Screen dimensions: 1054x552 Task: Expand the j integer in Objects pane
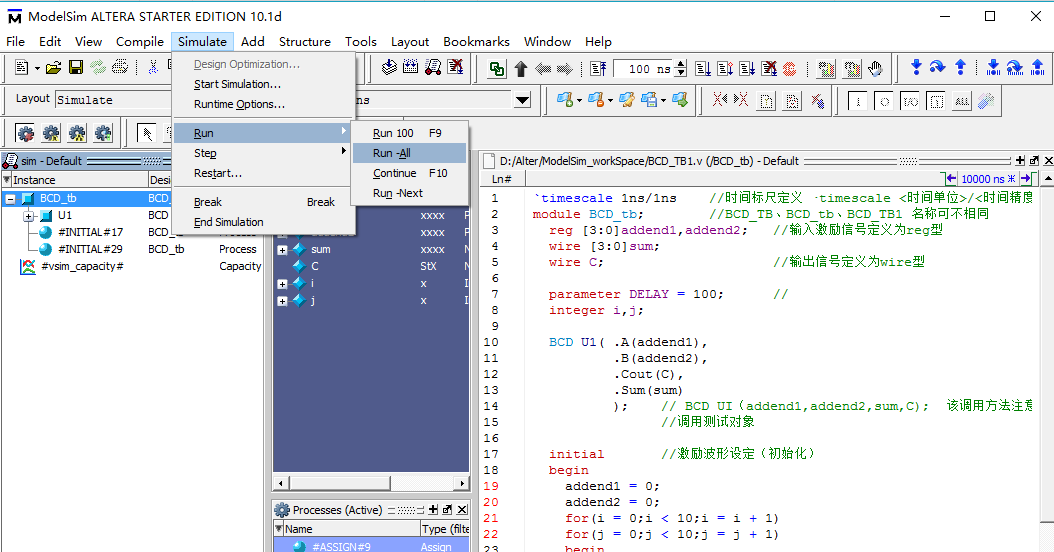282,301
